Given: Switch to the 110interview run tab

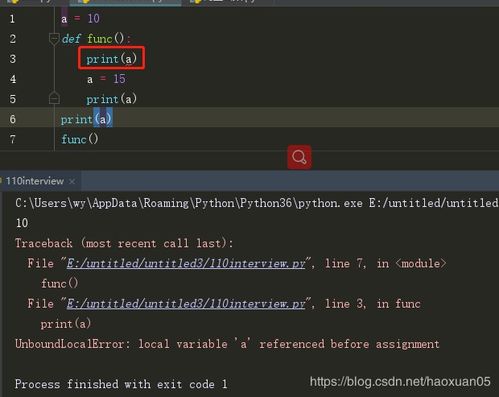Looking at the screenshot, I should pos(35,181).
